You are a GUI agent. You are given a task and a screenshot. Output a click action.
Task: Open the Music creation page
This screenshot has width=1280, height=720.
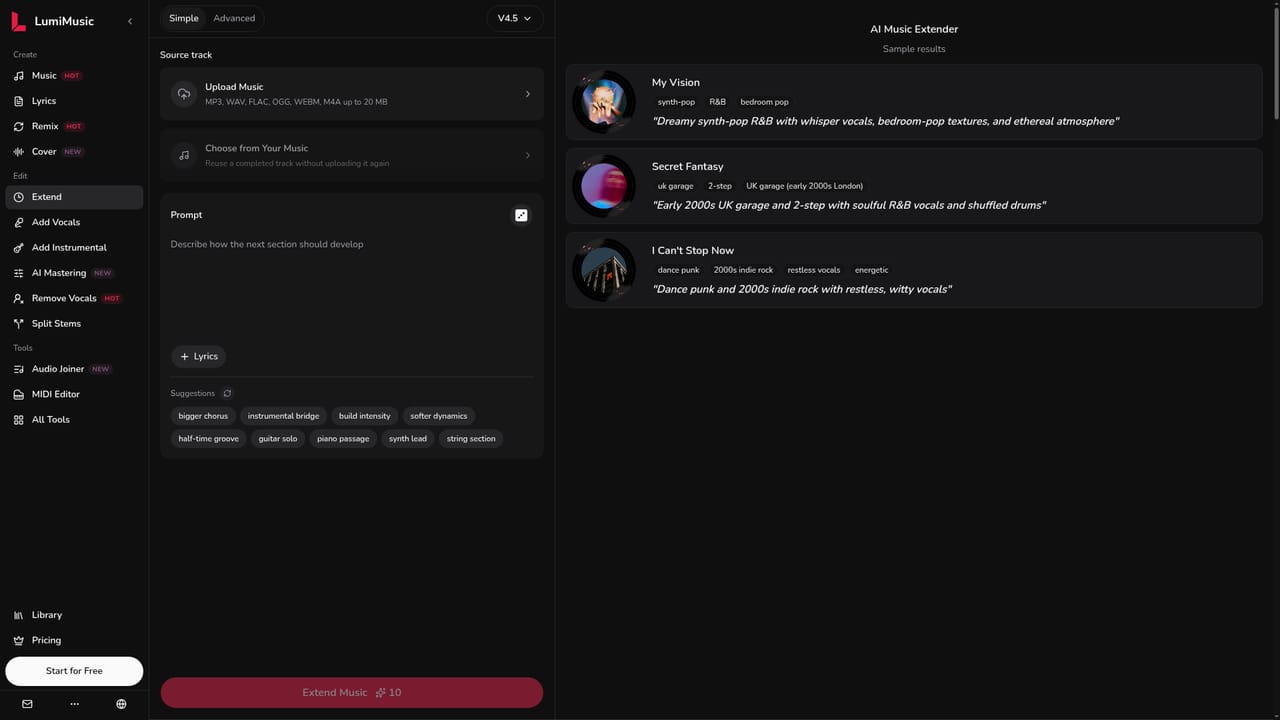click(74, 76)
